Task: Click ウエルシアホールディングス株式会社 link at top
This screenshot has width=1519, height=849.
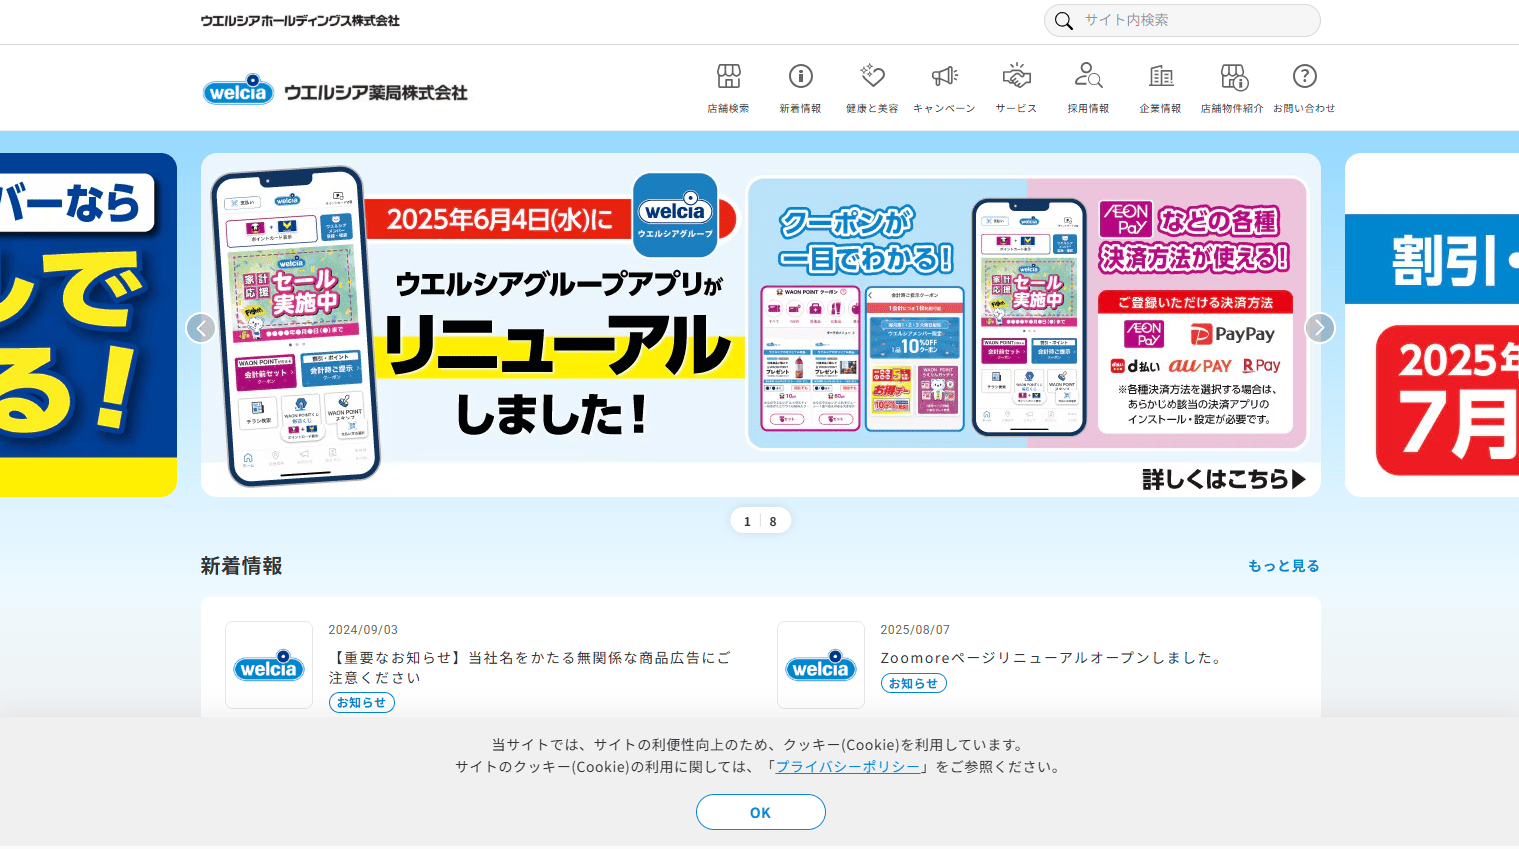Action: tap(300, 20)
